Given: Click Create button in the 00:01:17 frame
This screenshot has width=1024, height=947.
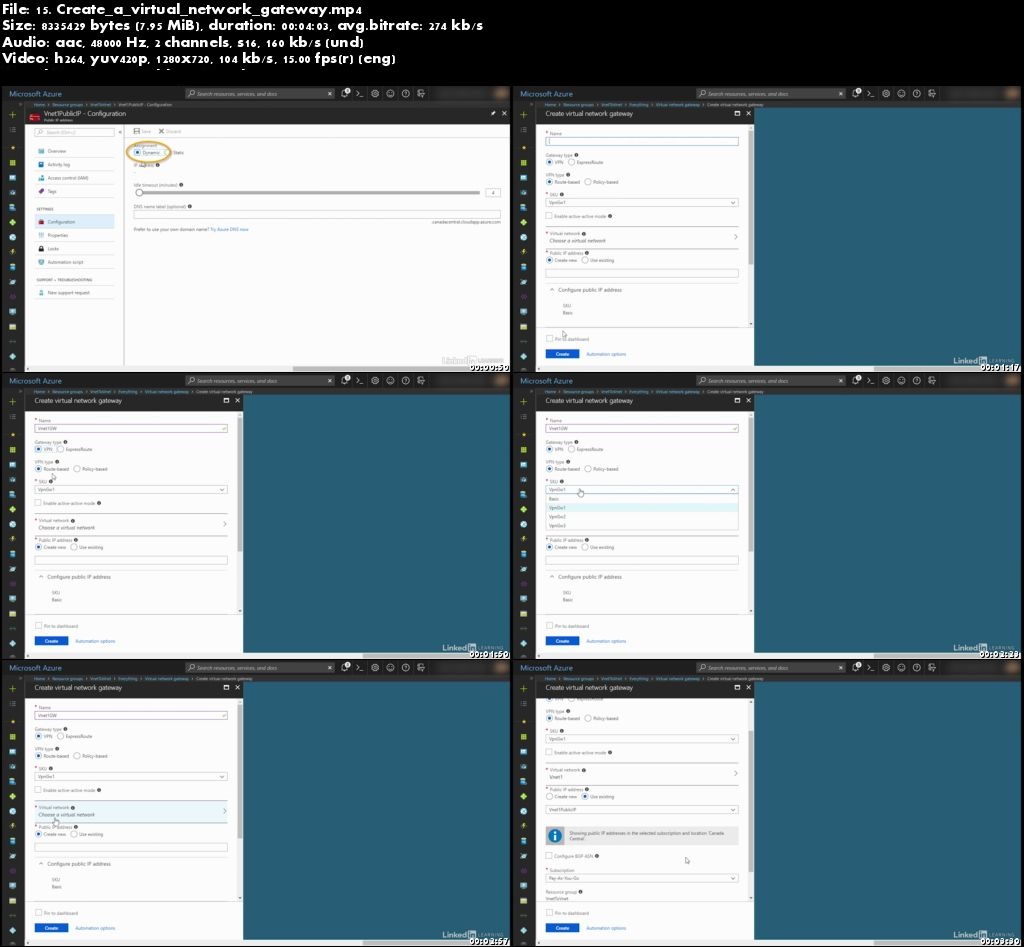Looking at the screenshot, I should coord(562,354).
